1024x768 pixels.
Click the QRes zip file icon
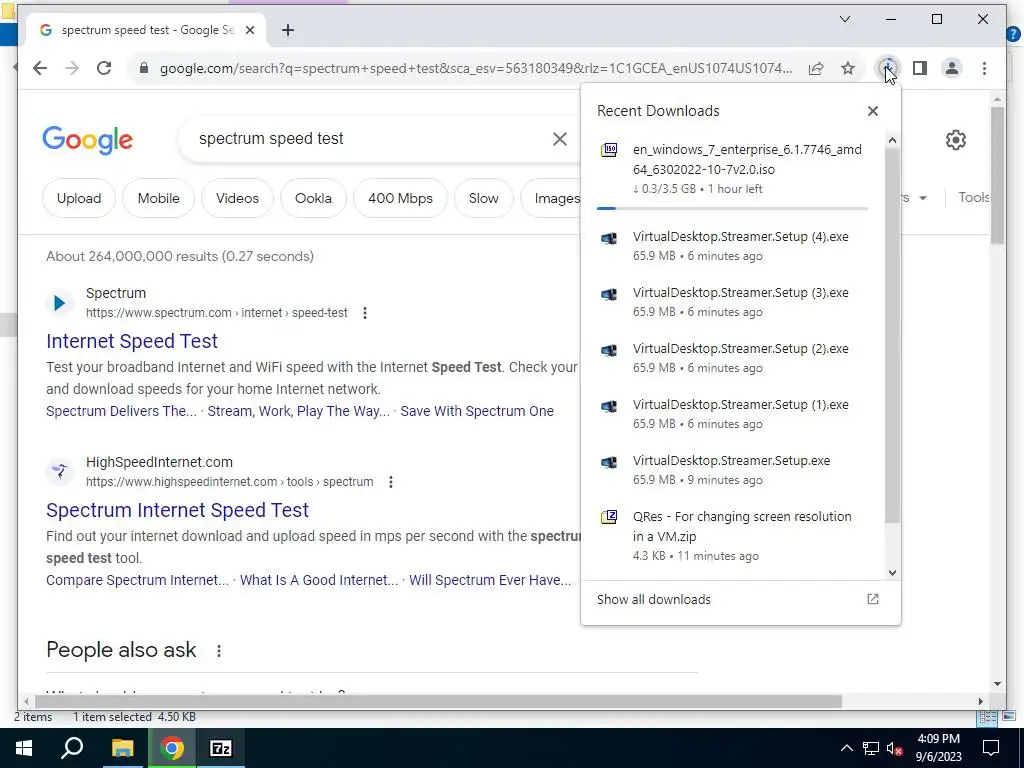tap(609, 517)
